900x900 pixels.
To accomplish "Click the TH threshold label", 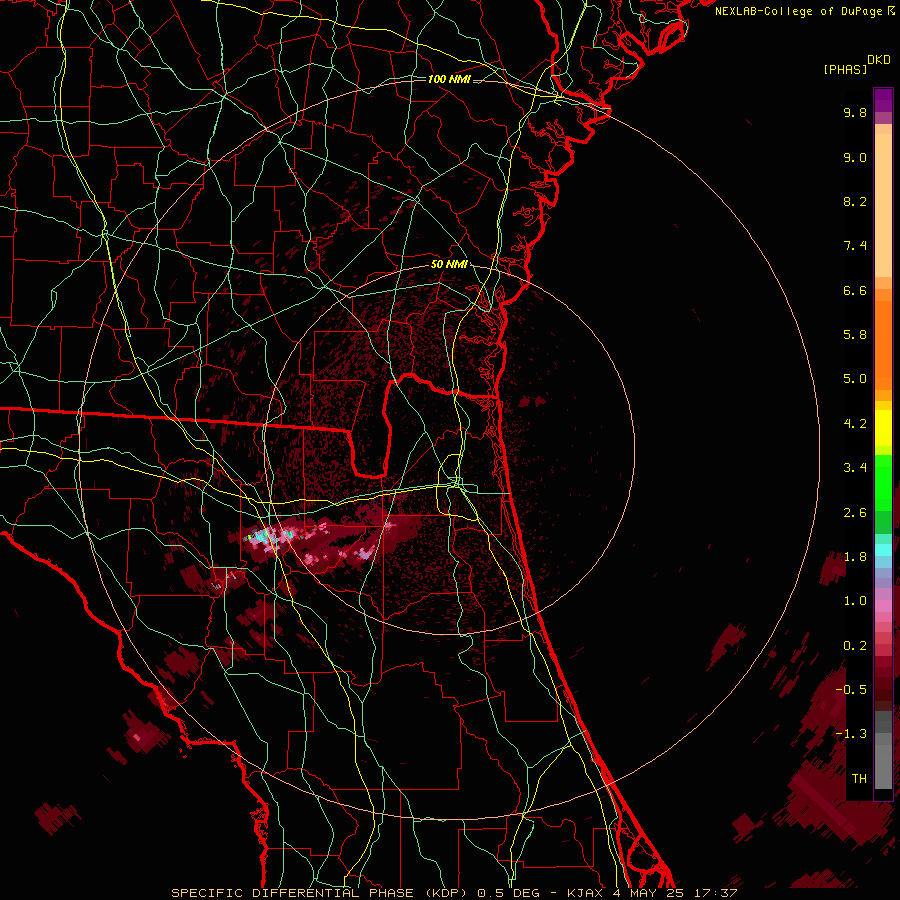I will point(859,779).
